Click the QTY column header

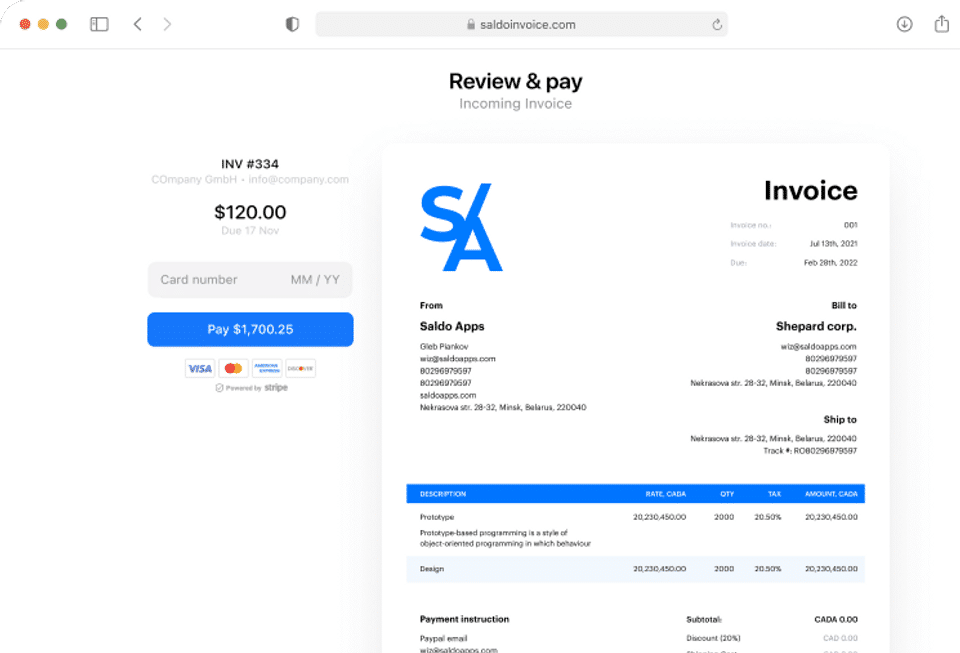[727, 494]
